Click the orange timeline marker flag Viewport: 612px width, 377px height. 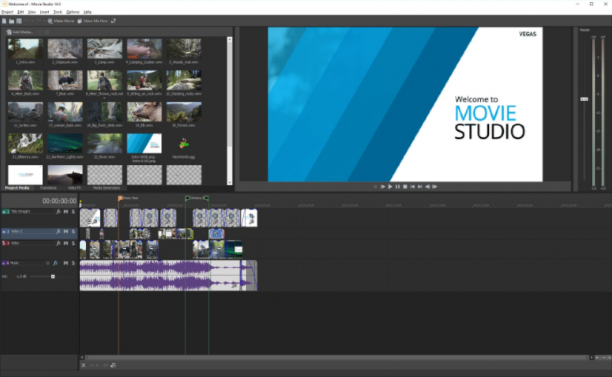pos(120,198)
